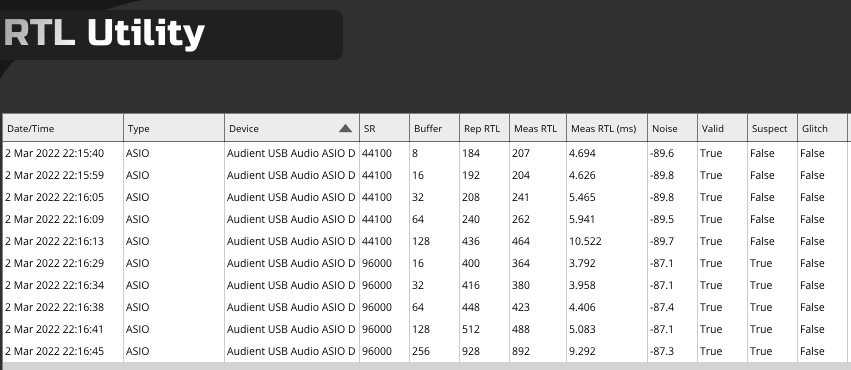This screenshot has width=851, height=370.
Task: Click the Device column sort arrow
Action: click(345, 129)
